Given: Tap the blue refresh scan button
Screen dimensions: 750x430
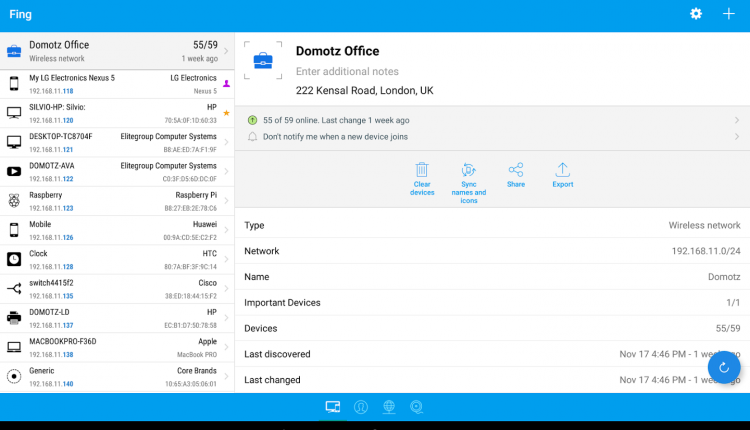Looking at the screenshot, I should 724,367.
